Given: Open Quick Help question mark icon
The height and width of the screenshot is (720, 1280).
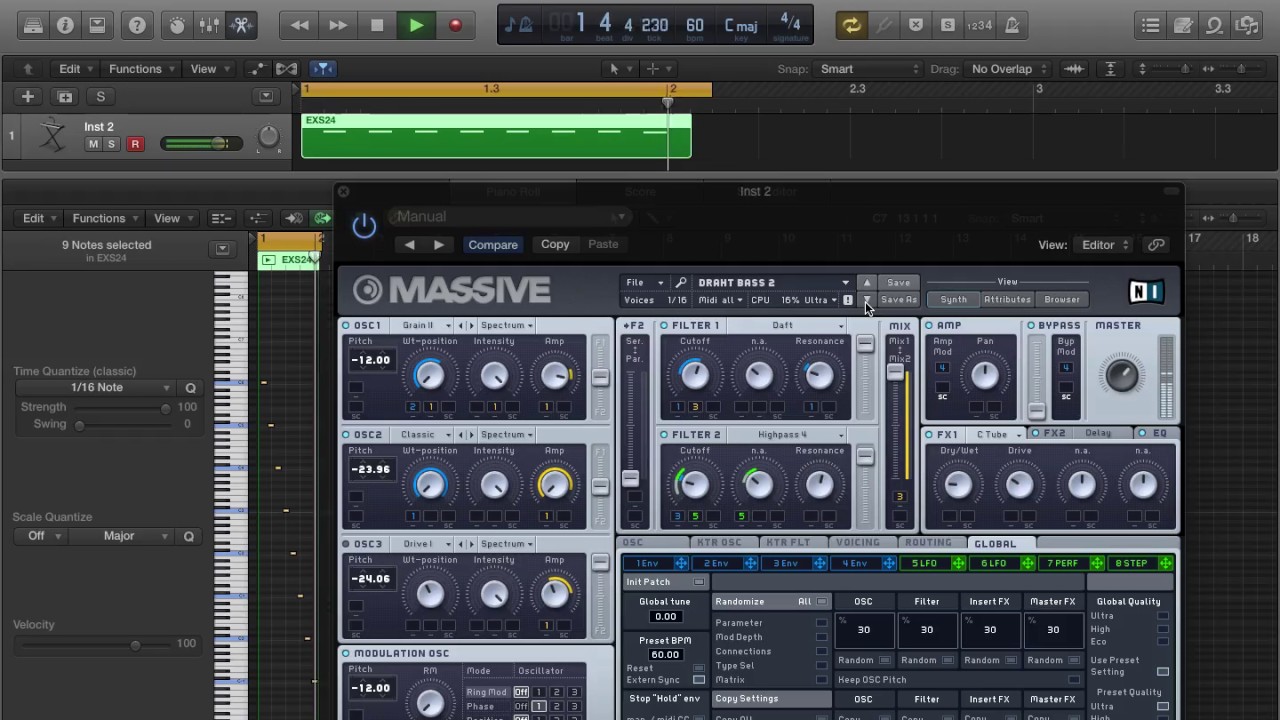Looking at the screenshot, I should click(137, 25).
